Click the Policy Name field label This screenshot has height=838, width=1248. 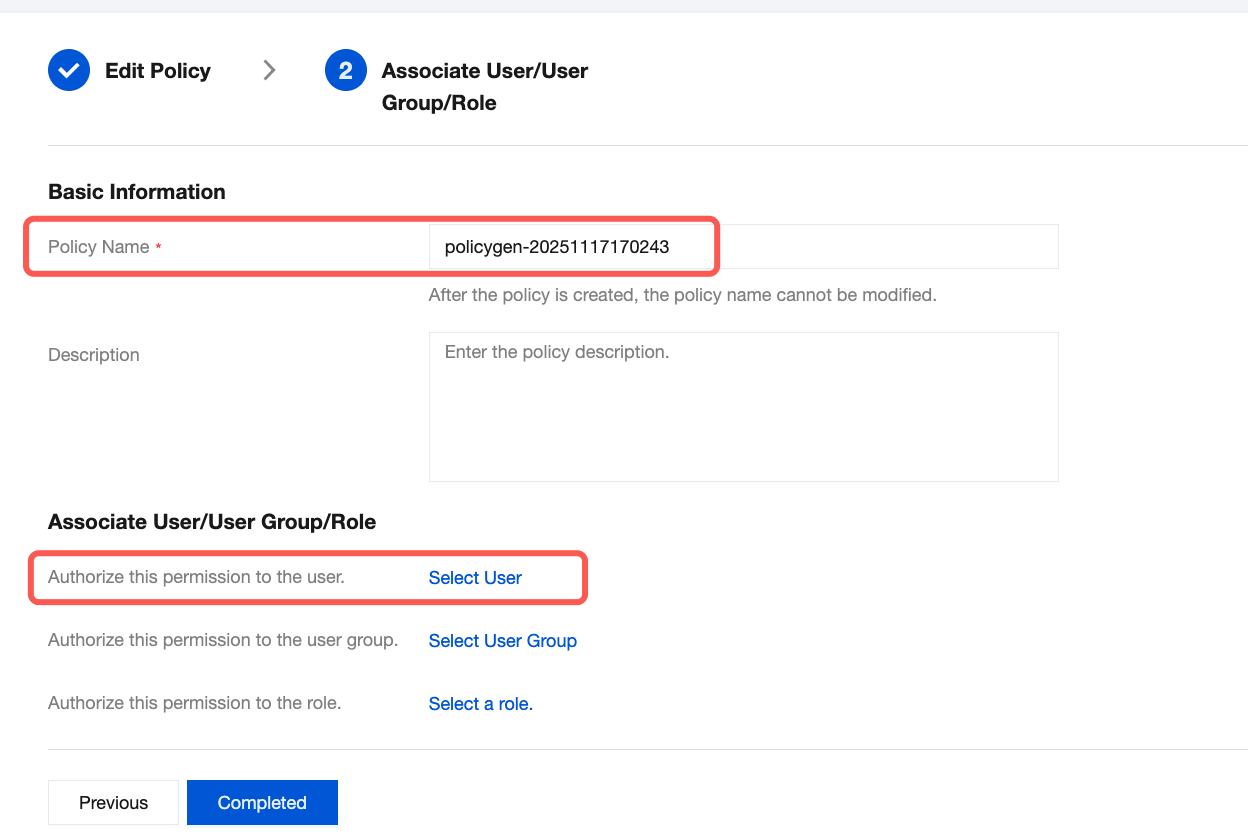point(99,247)
